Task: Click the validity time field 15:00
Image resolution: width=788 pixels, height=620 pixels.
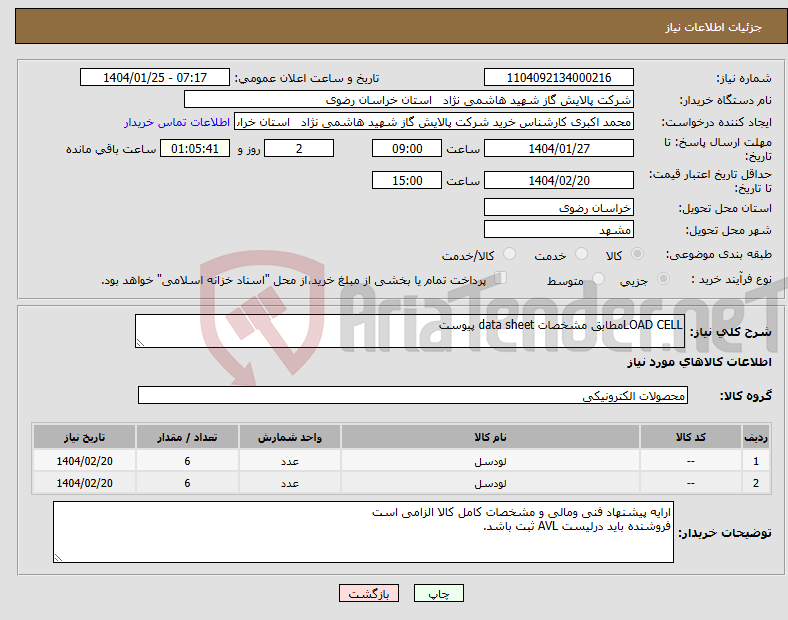Action: [407, 180]
